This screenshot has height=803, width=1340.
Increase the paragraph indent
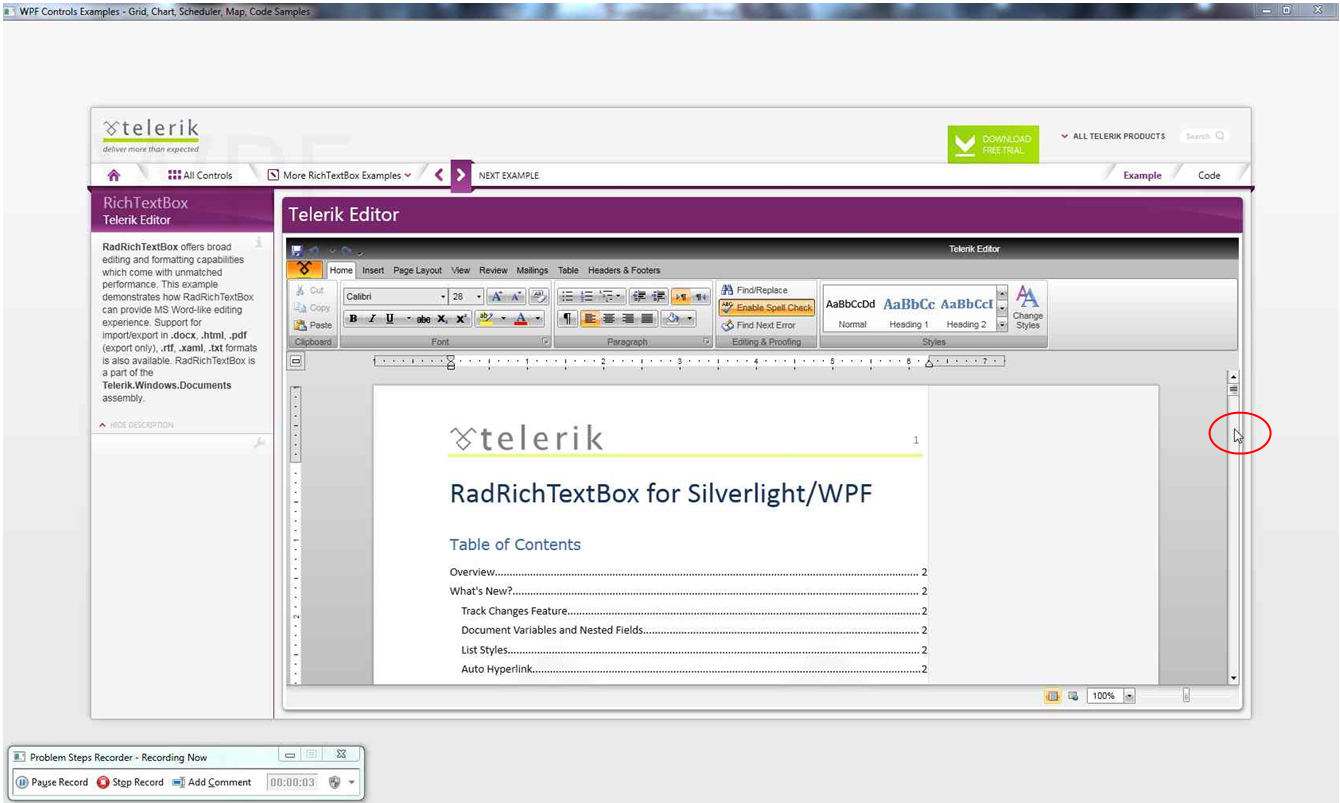pyautogui.click(x=658, y=297)
